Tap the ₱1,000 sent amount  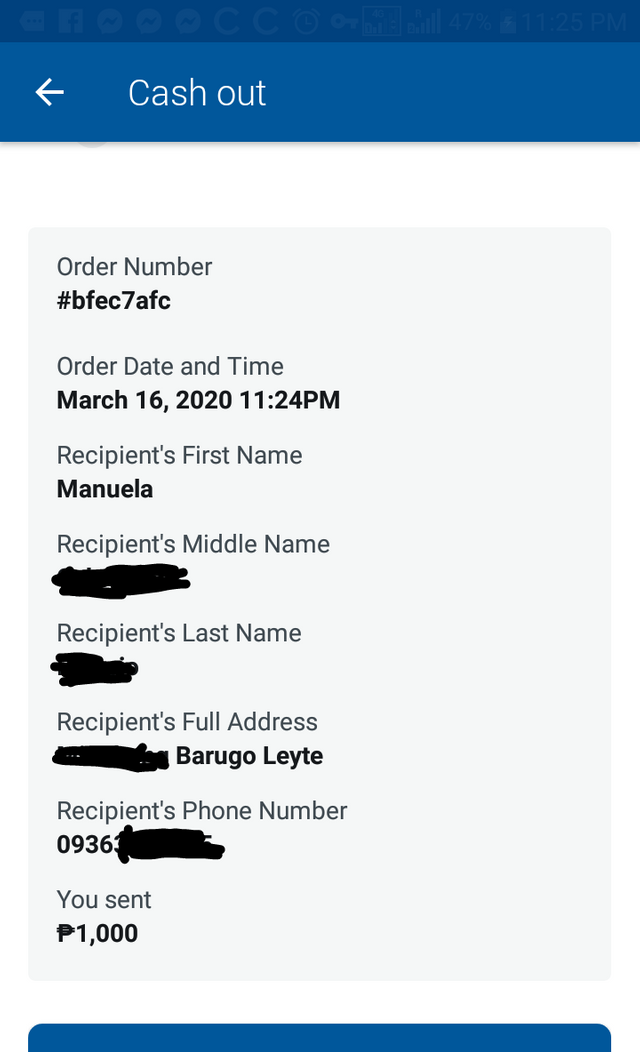(x=98, y=934)
